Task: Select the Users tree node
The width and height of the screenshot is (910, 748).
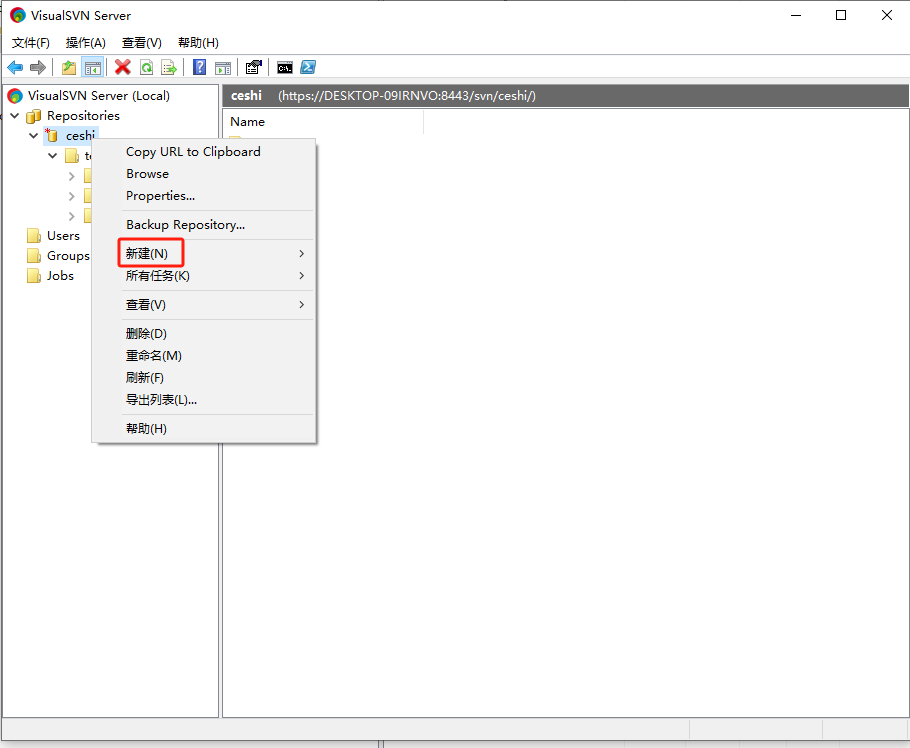Action: click(63, 236)
